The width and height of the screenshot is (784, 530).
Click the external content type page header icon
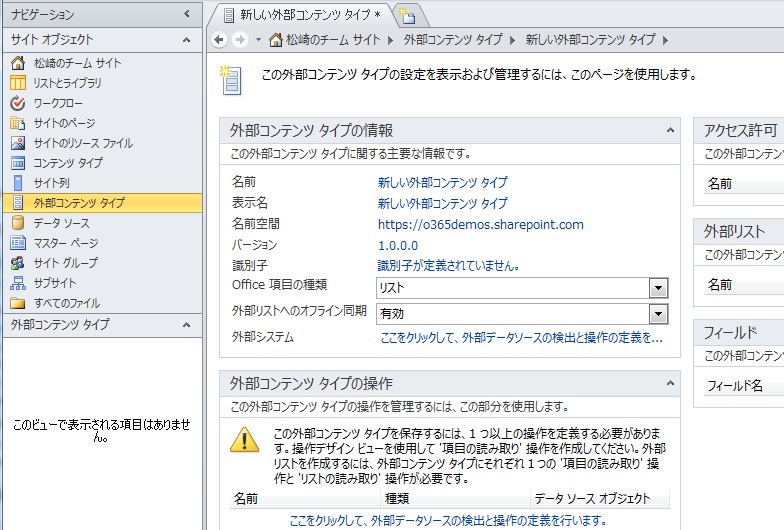[x=231, y=80]
